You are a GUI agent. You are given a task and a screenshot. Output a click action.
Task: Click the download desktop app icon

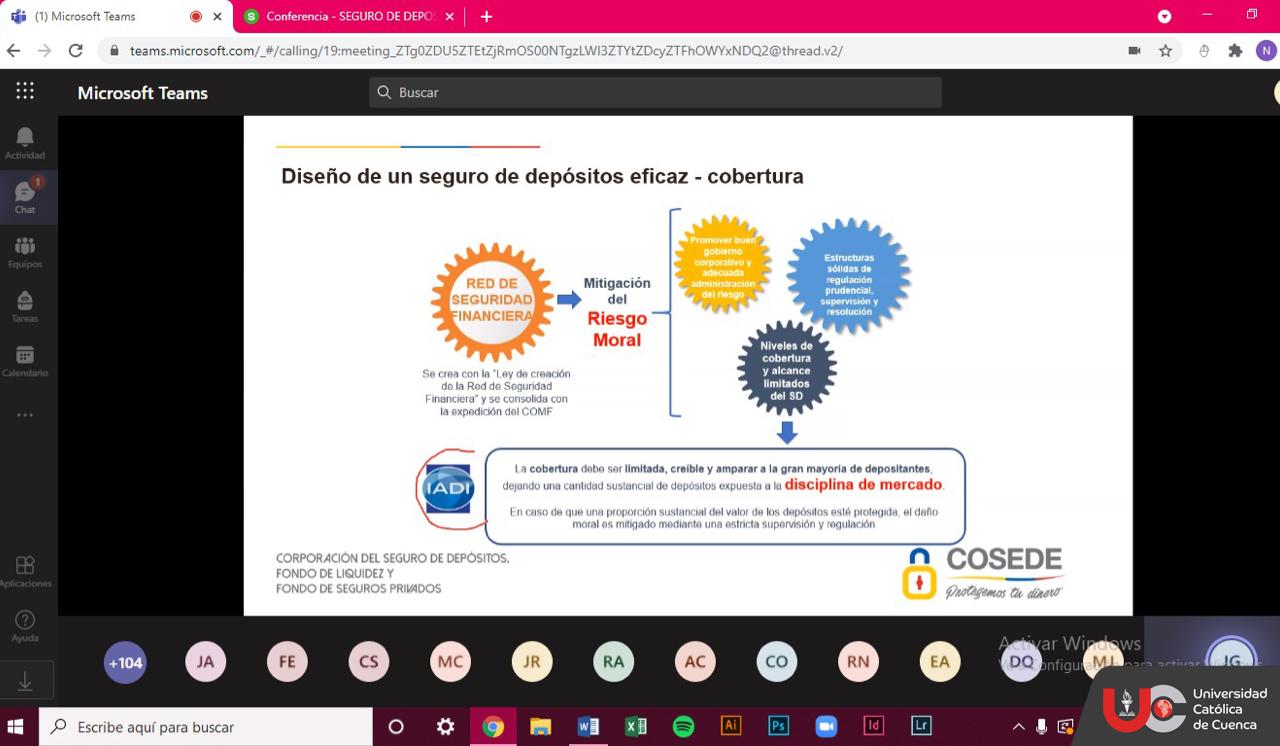pyautogui.click(x=25, y=681)
